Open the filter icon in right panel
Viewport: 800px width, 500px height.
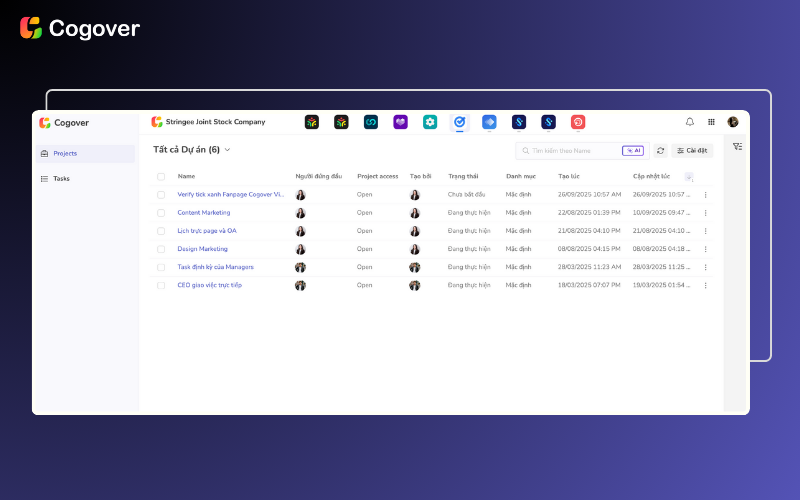point(737,146)
